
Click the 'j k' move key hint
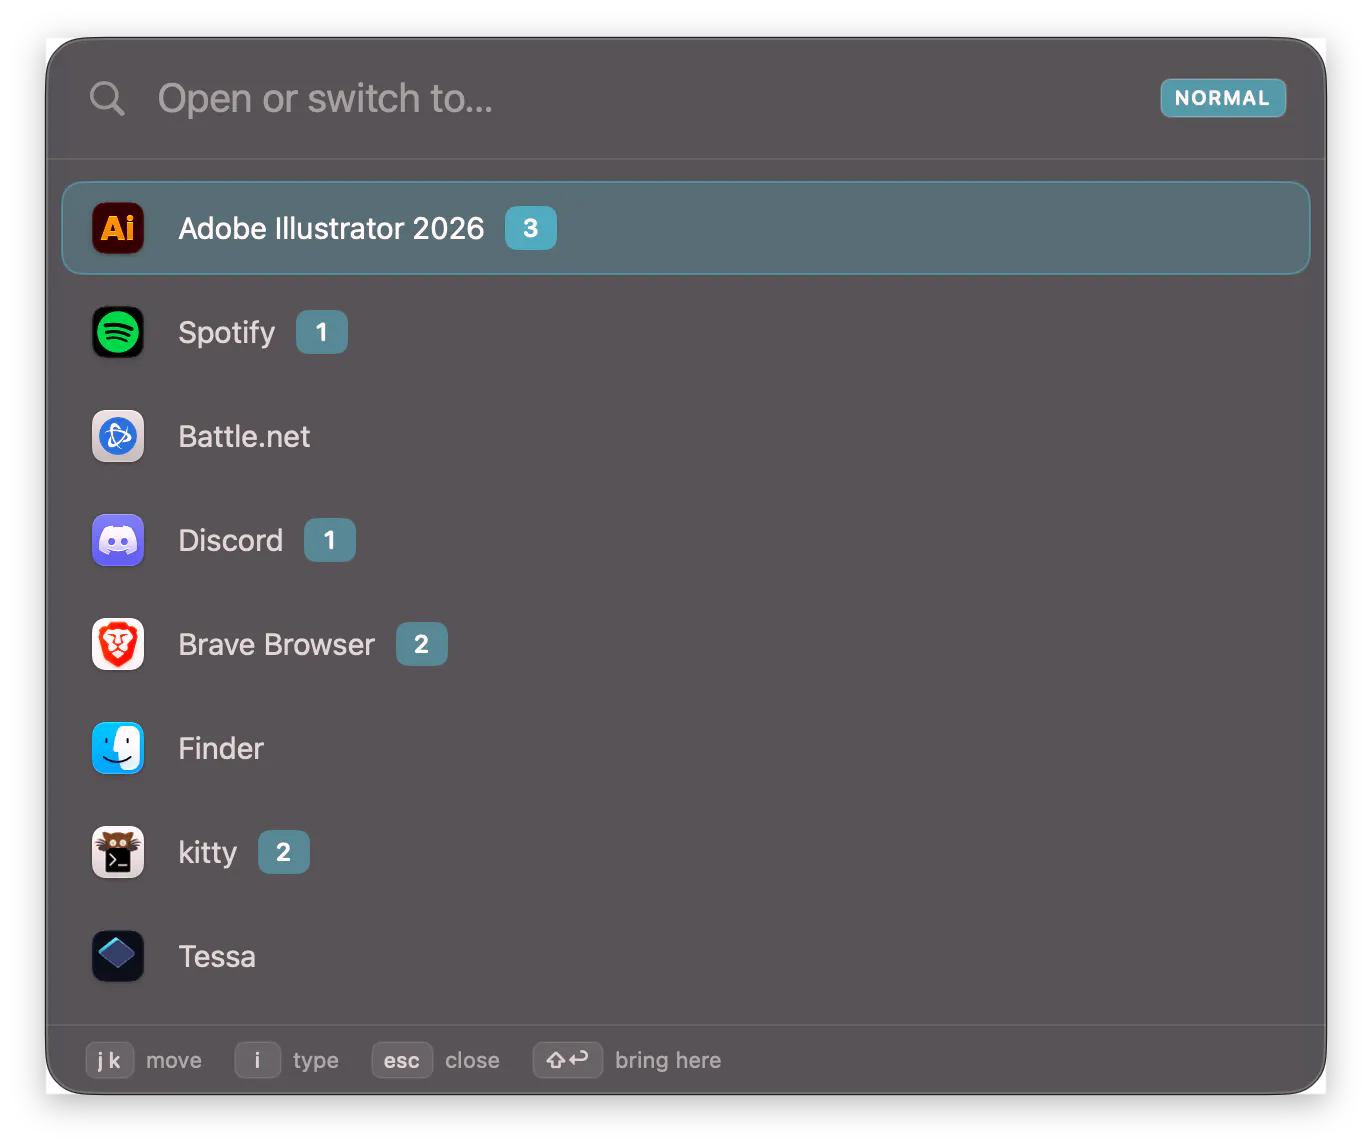[110, 1060]
